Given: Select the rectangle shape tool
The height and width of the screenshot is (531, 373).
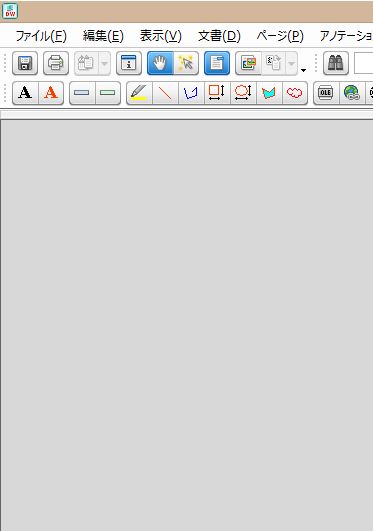Looking at the screenshot, I should point(217,92).
